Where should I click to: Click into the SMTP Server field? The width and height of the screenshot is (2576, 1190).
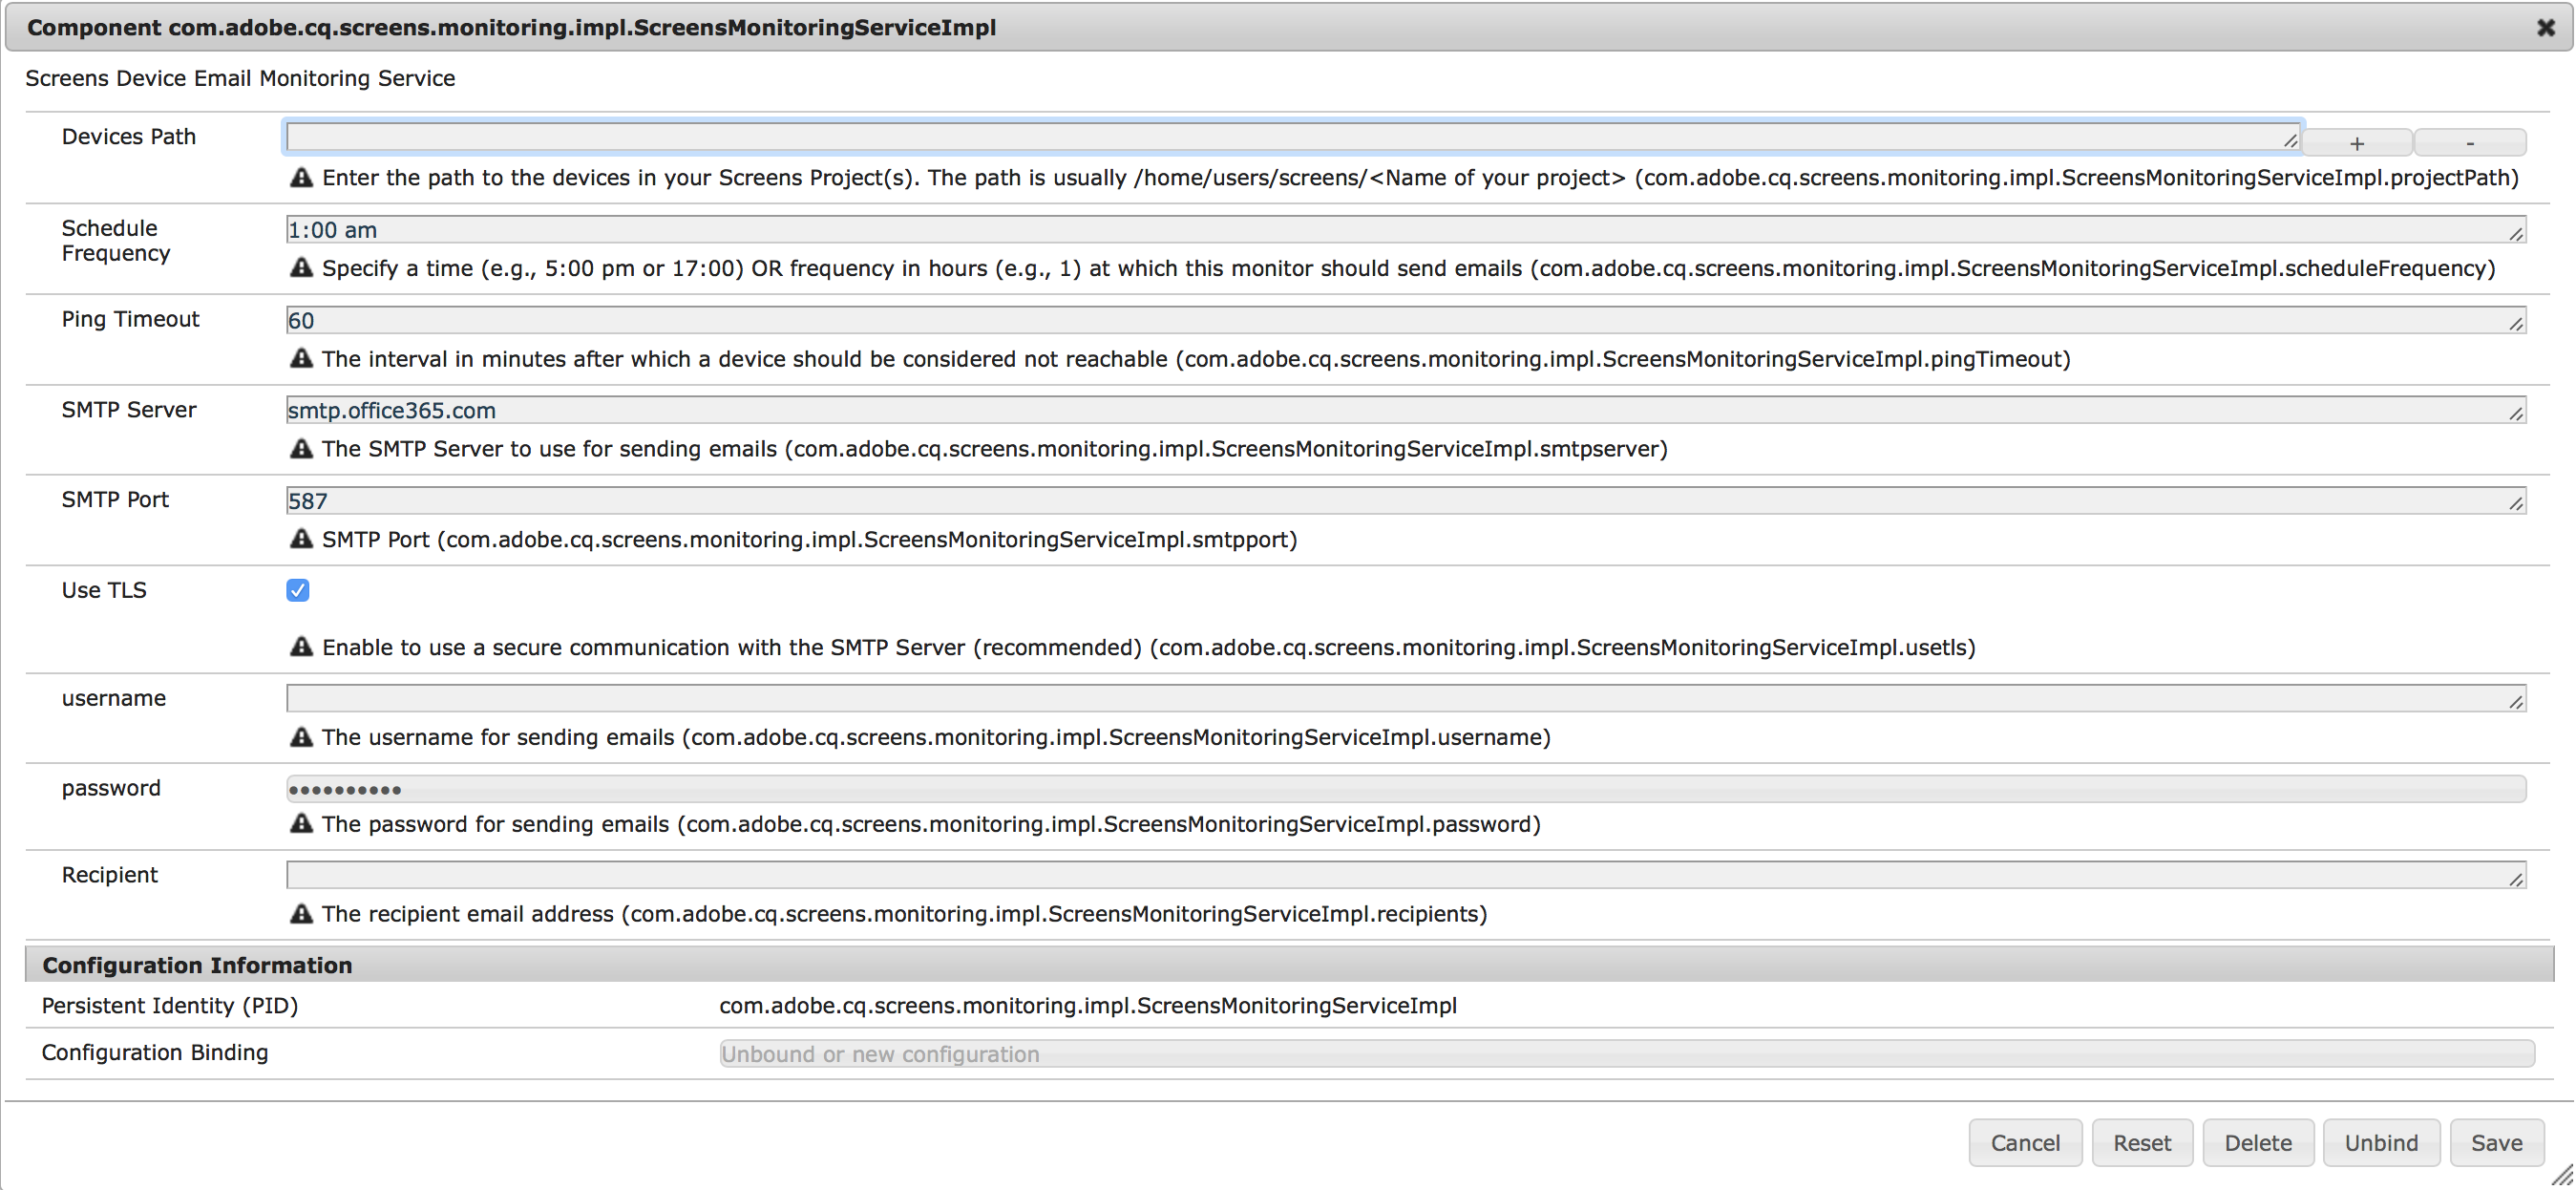tap(1400, 410)
